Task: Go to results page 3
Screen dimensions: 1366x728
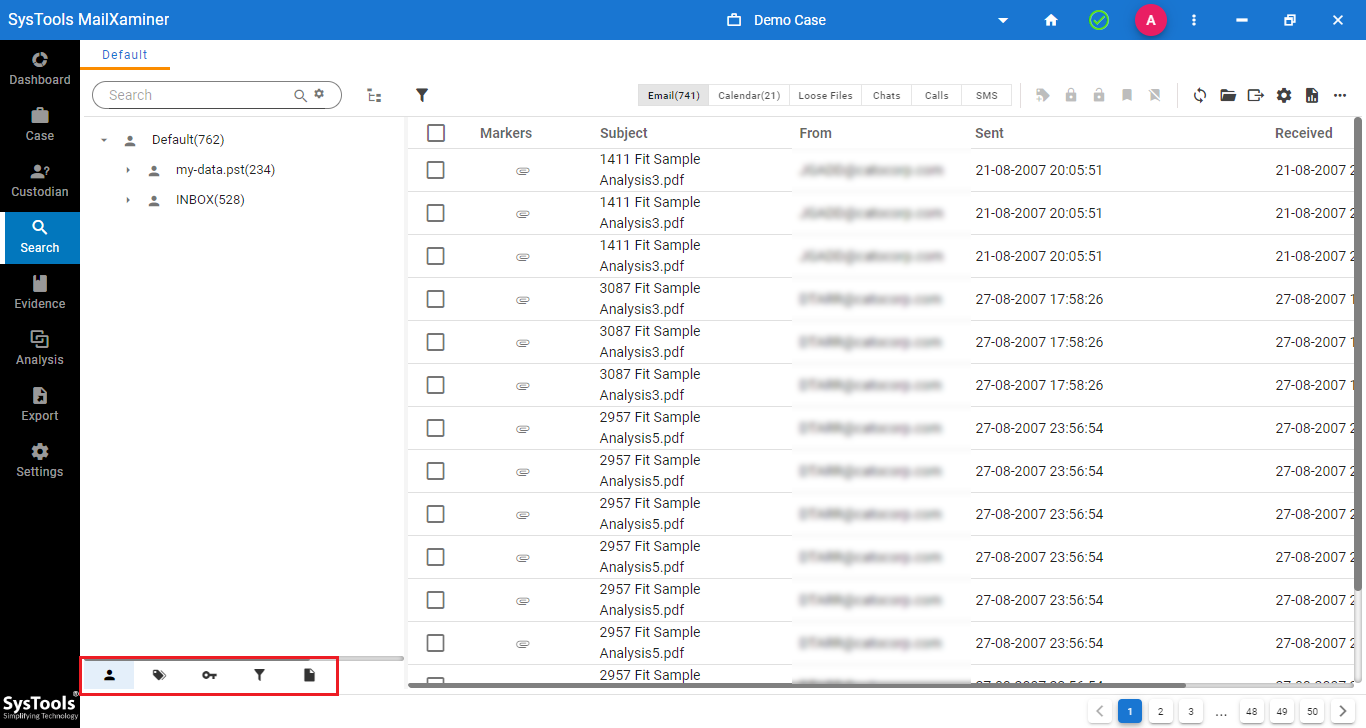Action: [1190, 712]
